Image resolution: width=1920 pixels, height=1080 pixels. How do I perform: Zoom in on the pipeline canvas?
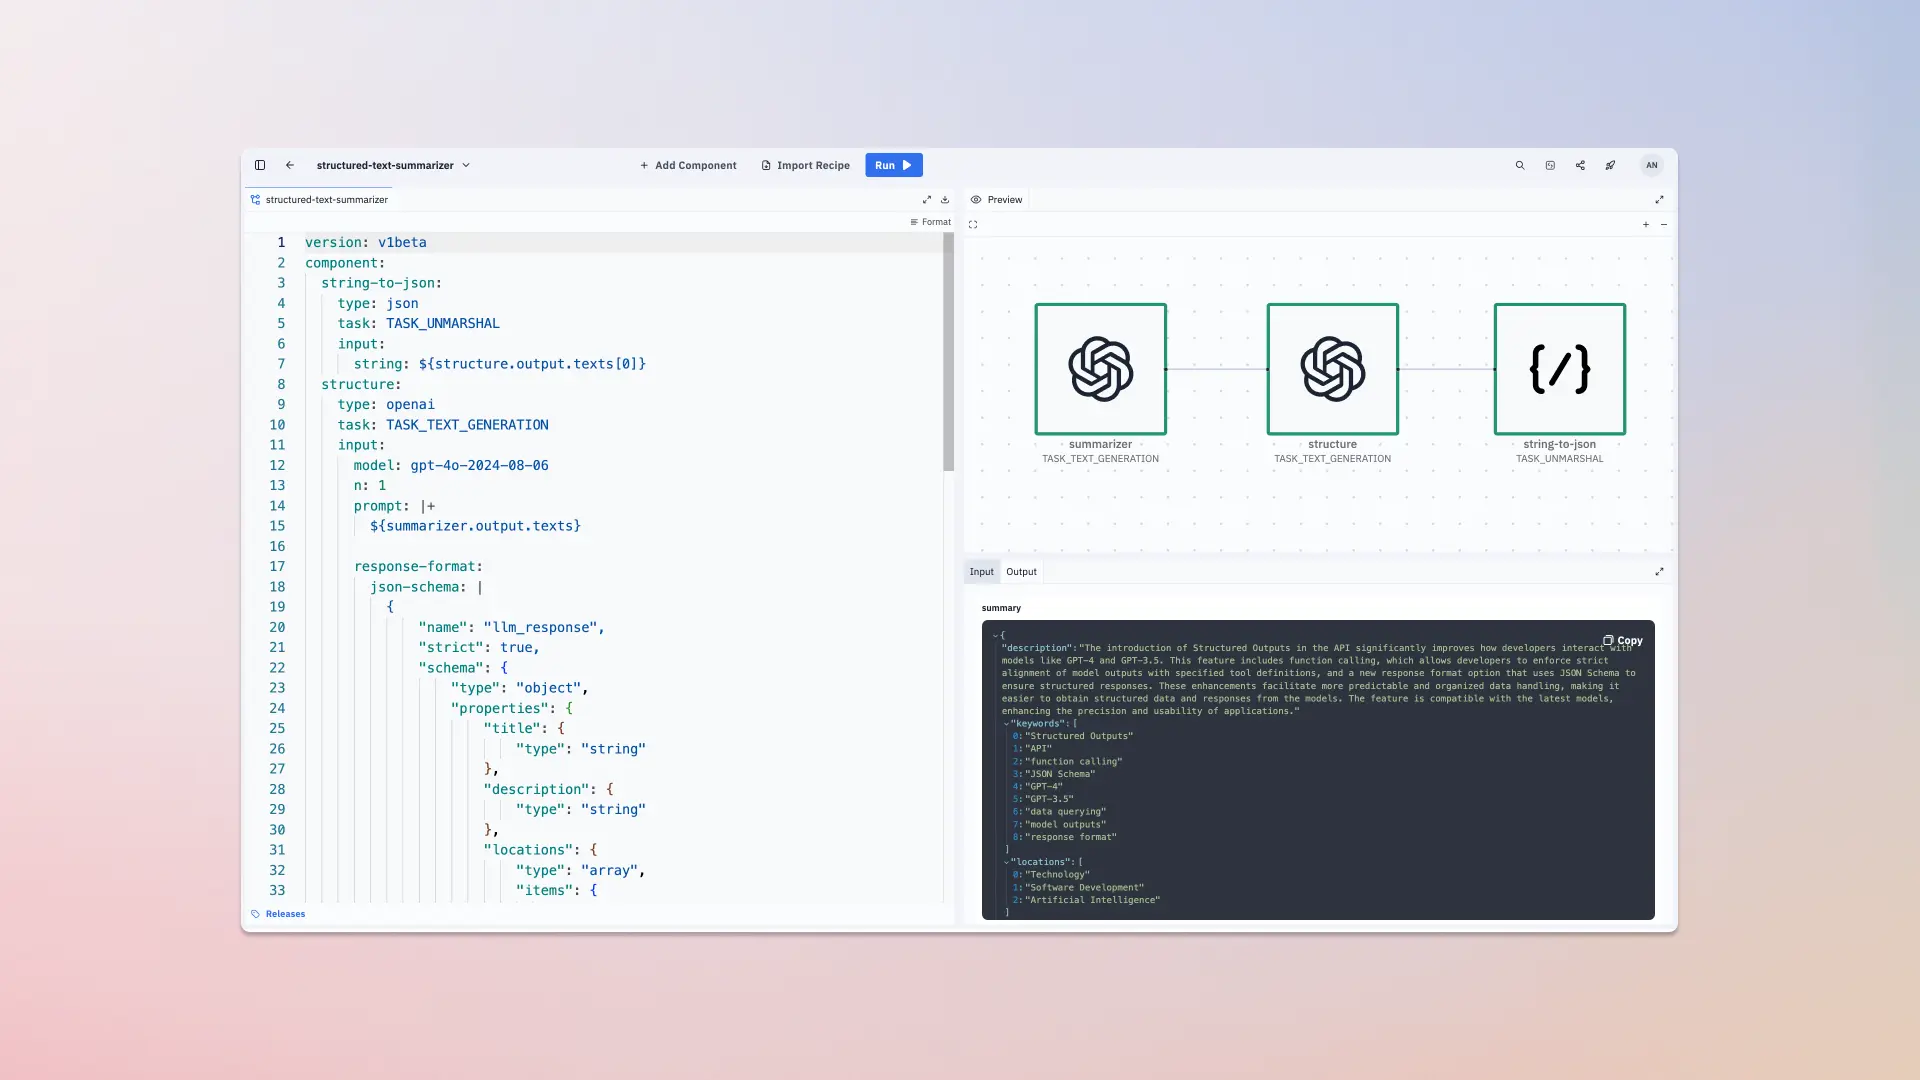point(1646,225)
